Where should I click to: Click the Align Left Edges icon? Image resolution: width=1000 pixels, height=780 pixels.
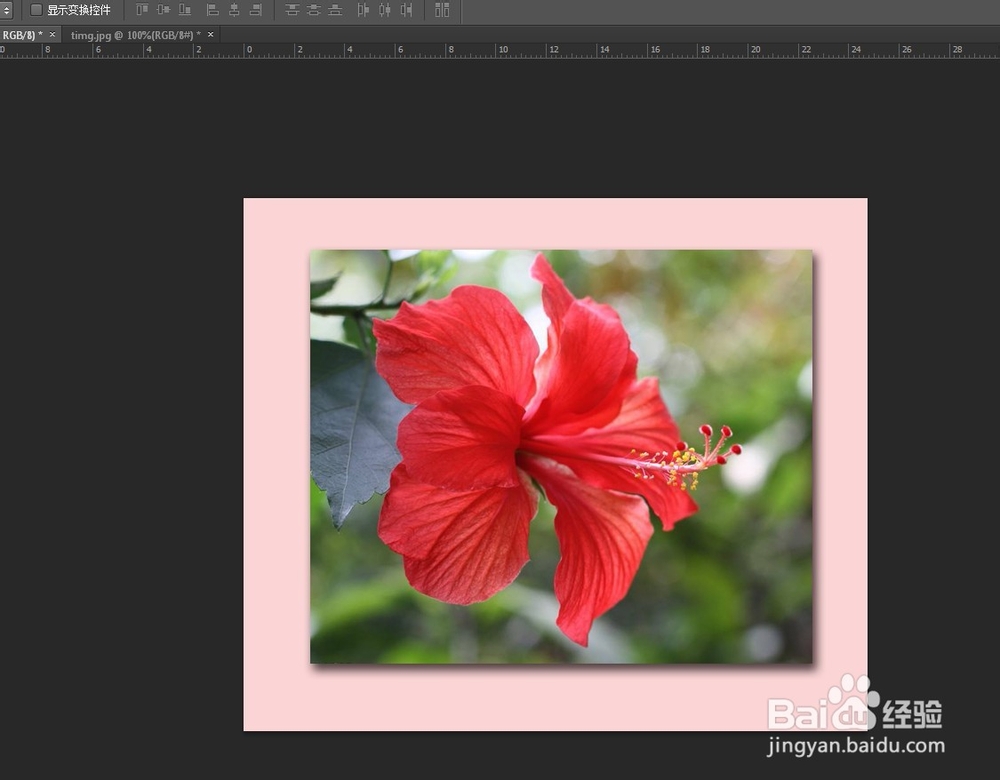213,10
